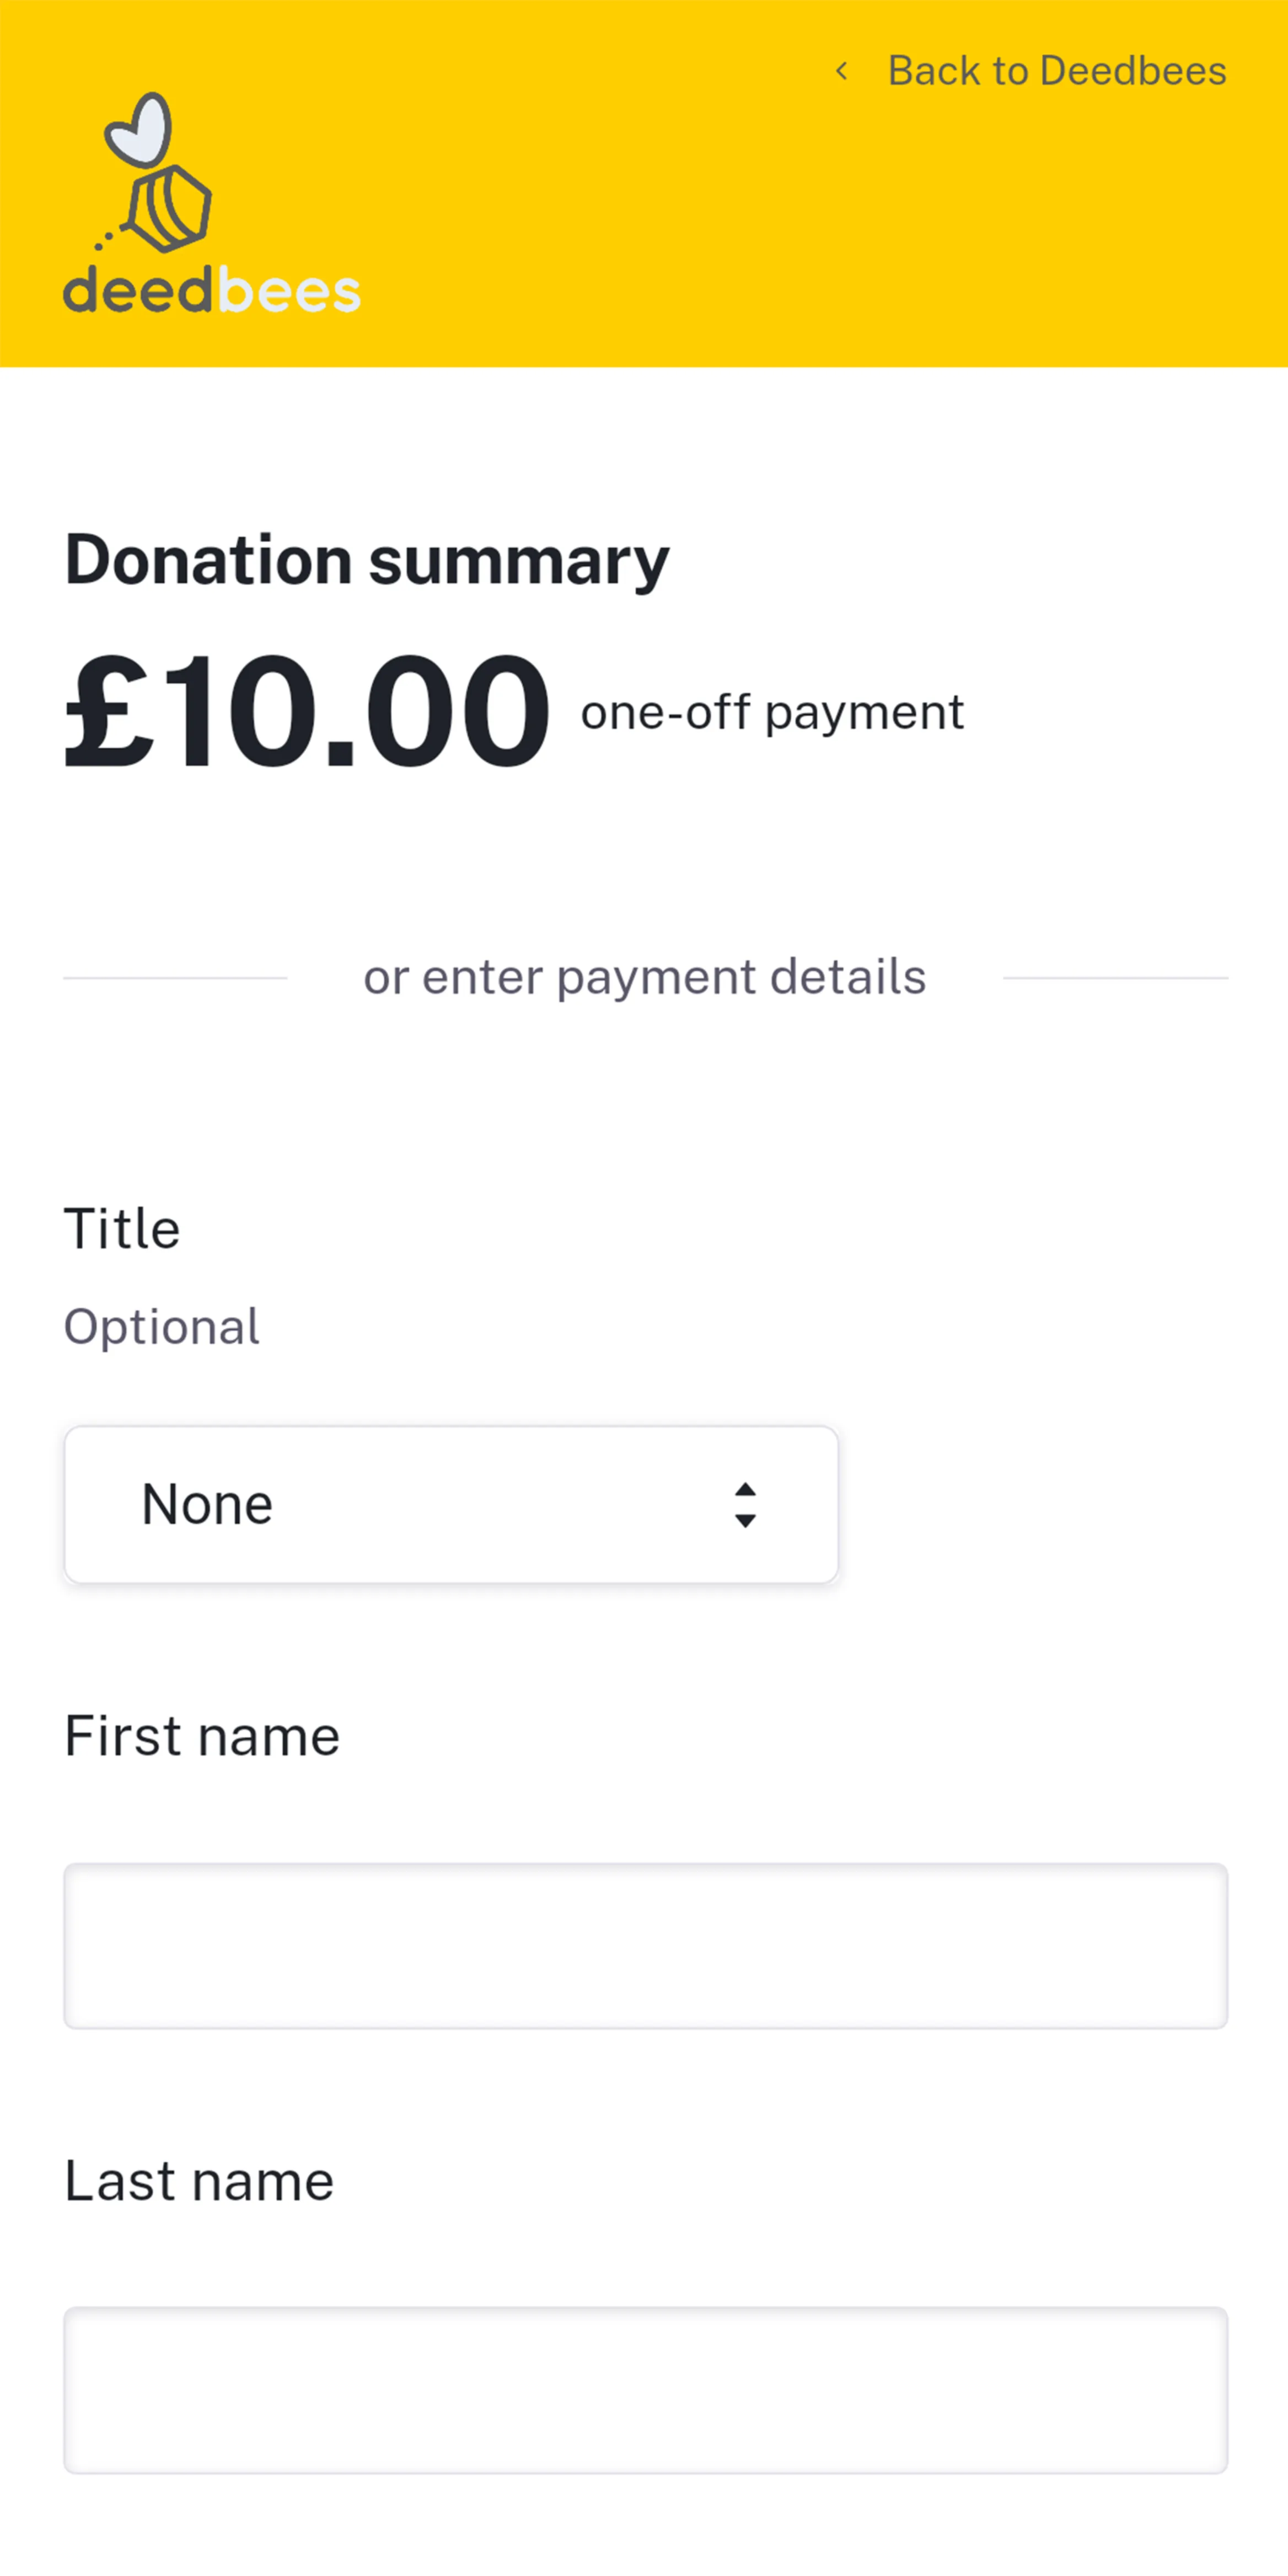Click the First name label
Screen dimensions: 1288x2576
point(202,1736)
